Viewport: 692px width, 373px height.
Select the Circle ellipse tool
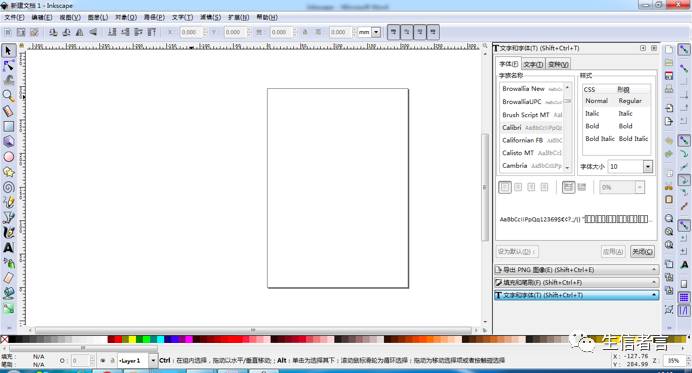point(8,157)
